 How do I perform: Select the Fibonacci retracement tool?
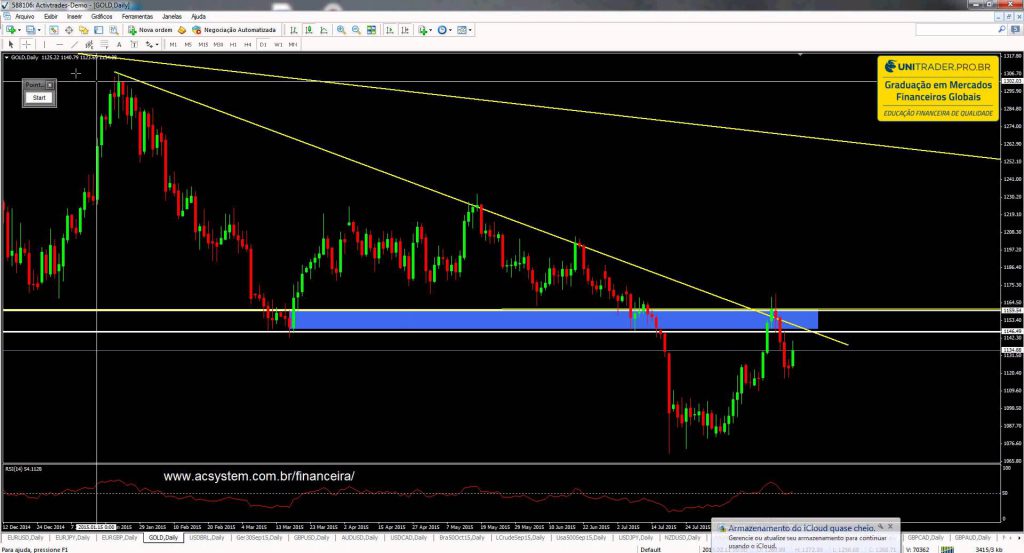pyautogui.click(x=104, y=44)
